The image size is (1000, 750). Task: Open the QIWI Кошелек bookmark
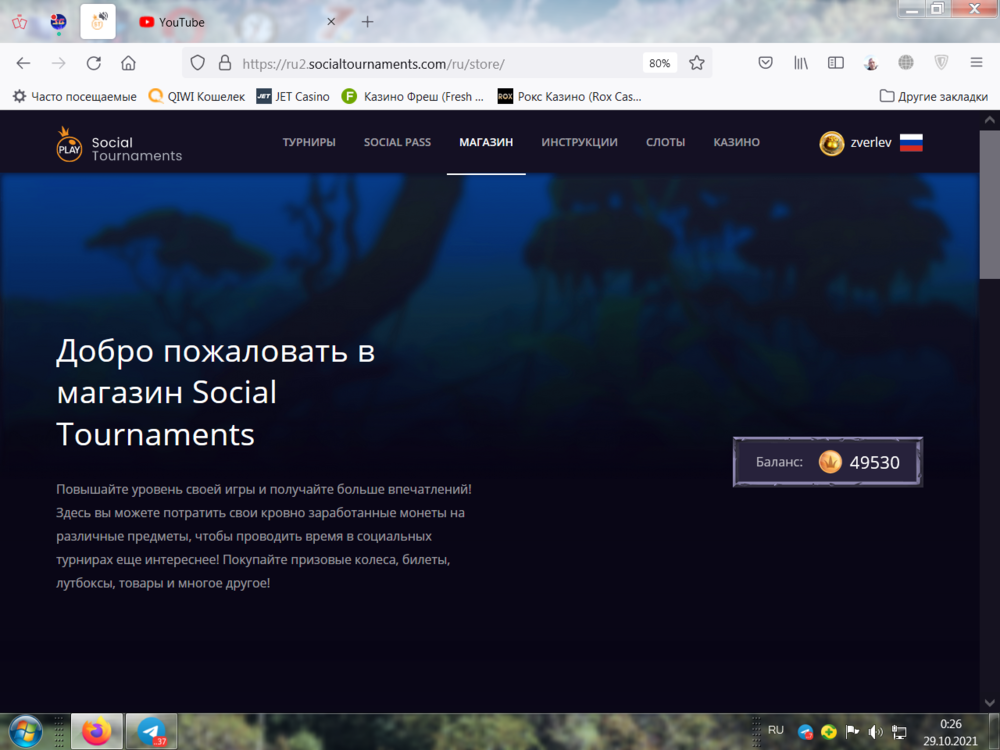tap(196, 96)
